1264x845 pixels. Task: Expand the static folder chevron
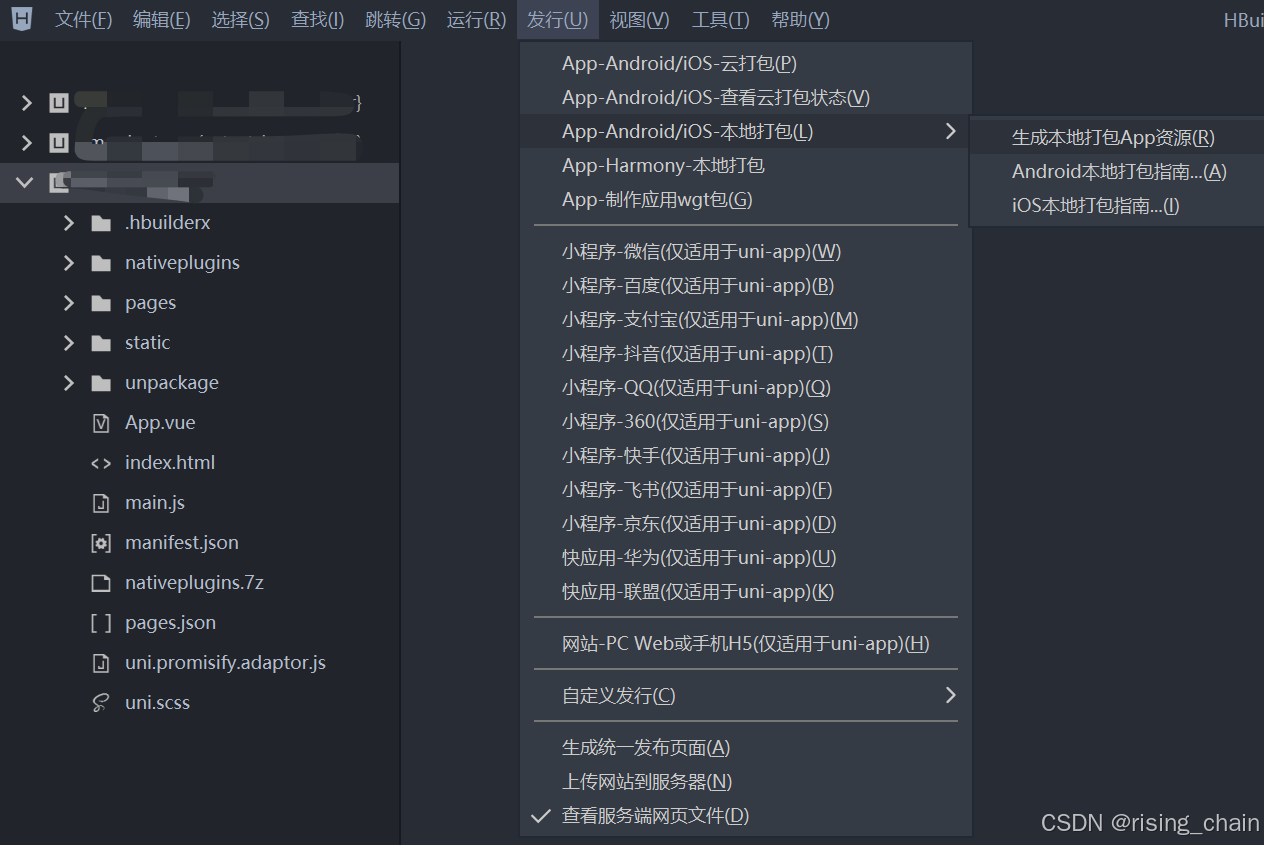click(68, 343)
